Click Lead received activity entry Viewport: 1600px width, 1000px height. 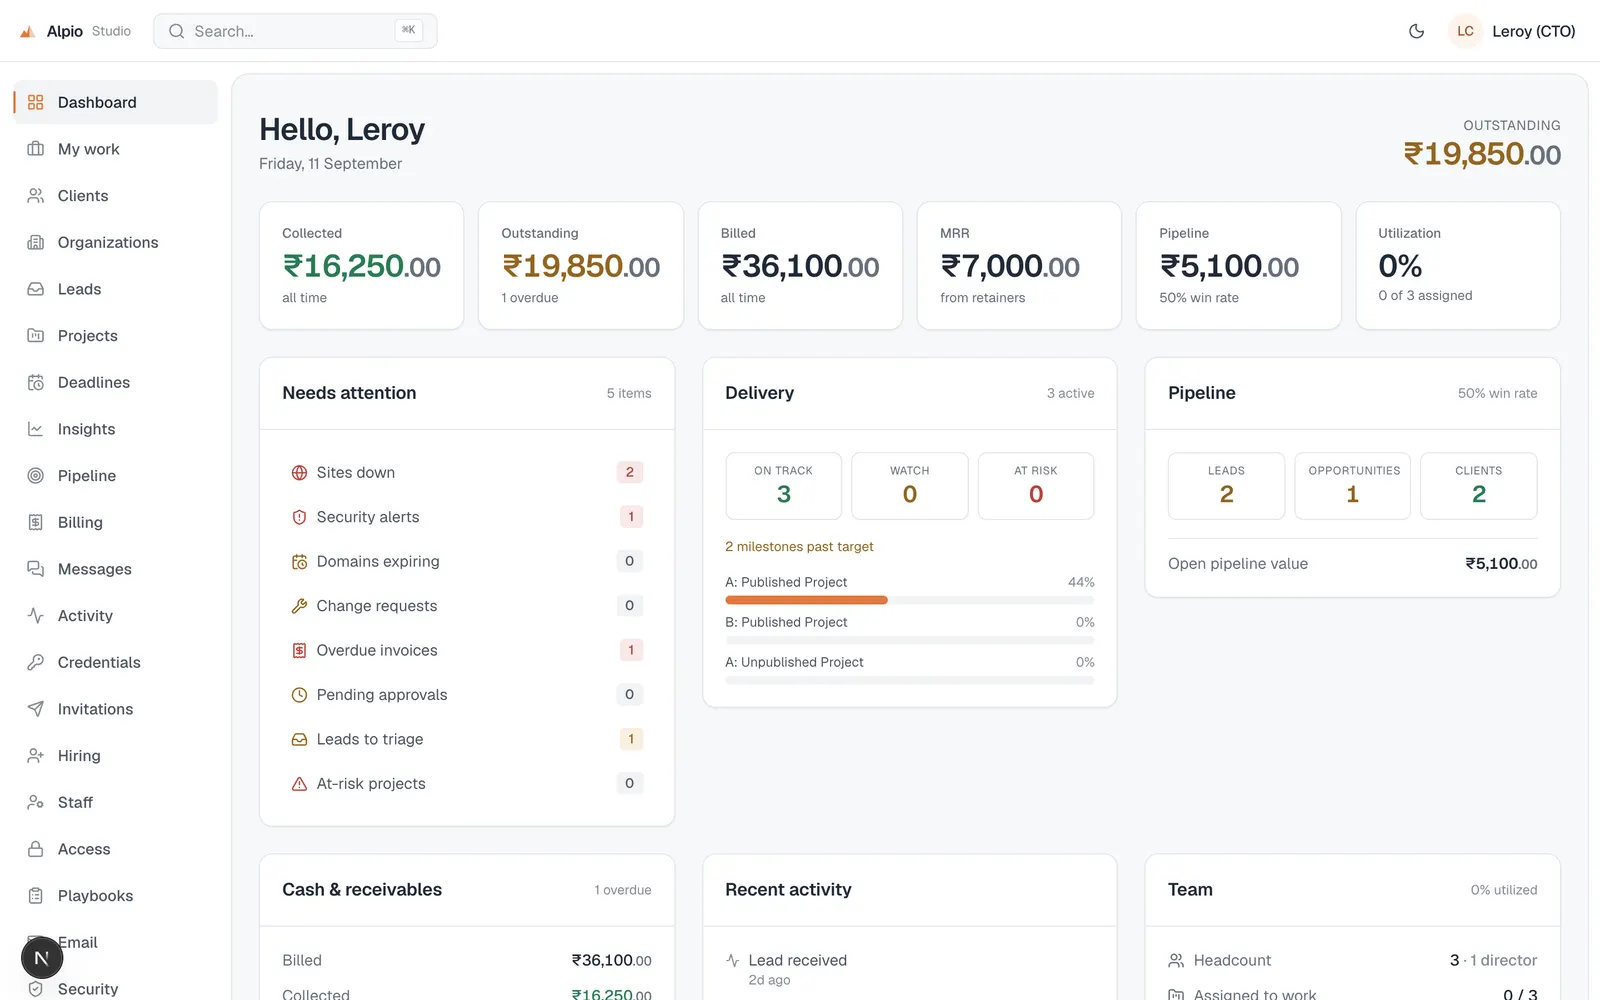pos(910,969)
